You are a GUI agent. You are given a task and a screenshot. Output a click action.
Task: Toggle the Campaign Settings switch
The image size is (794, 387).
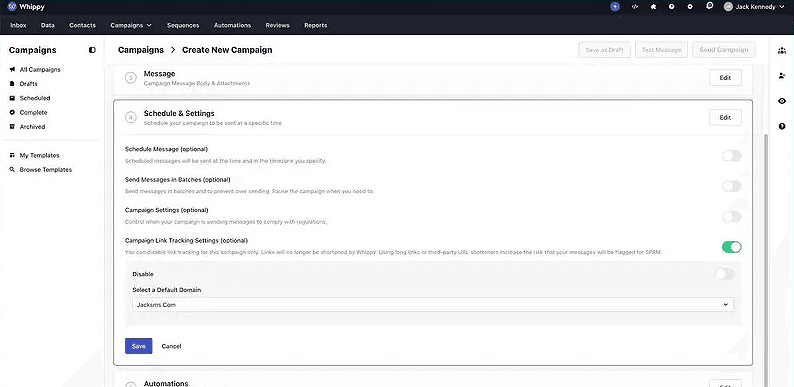[x=731, y=217]
